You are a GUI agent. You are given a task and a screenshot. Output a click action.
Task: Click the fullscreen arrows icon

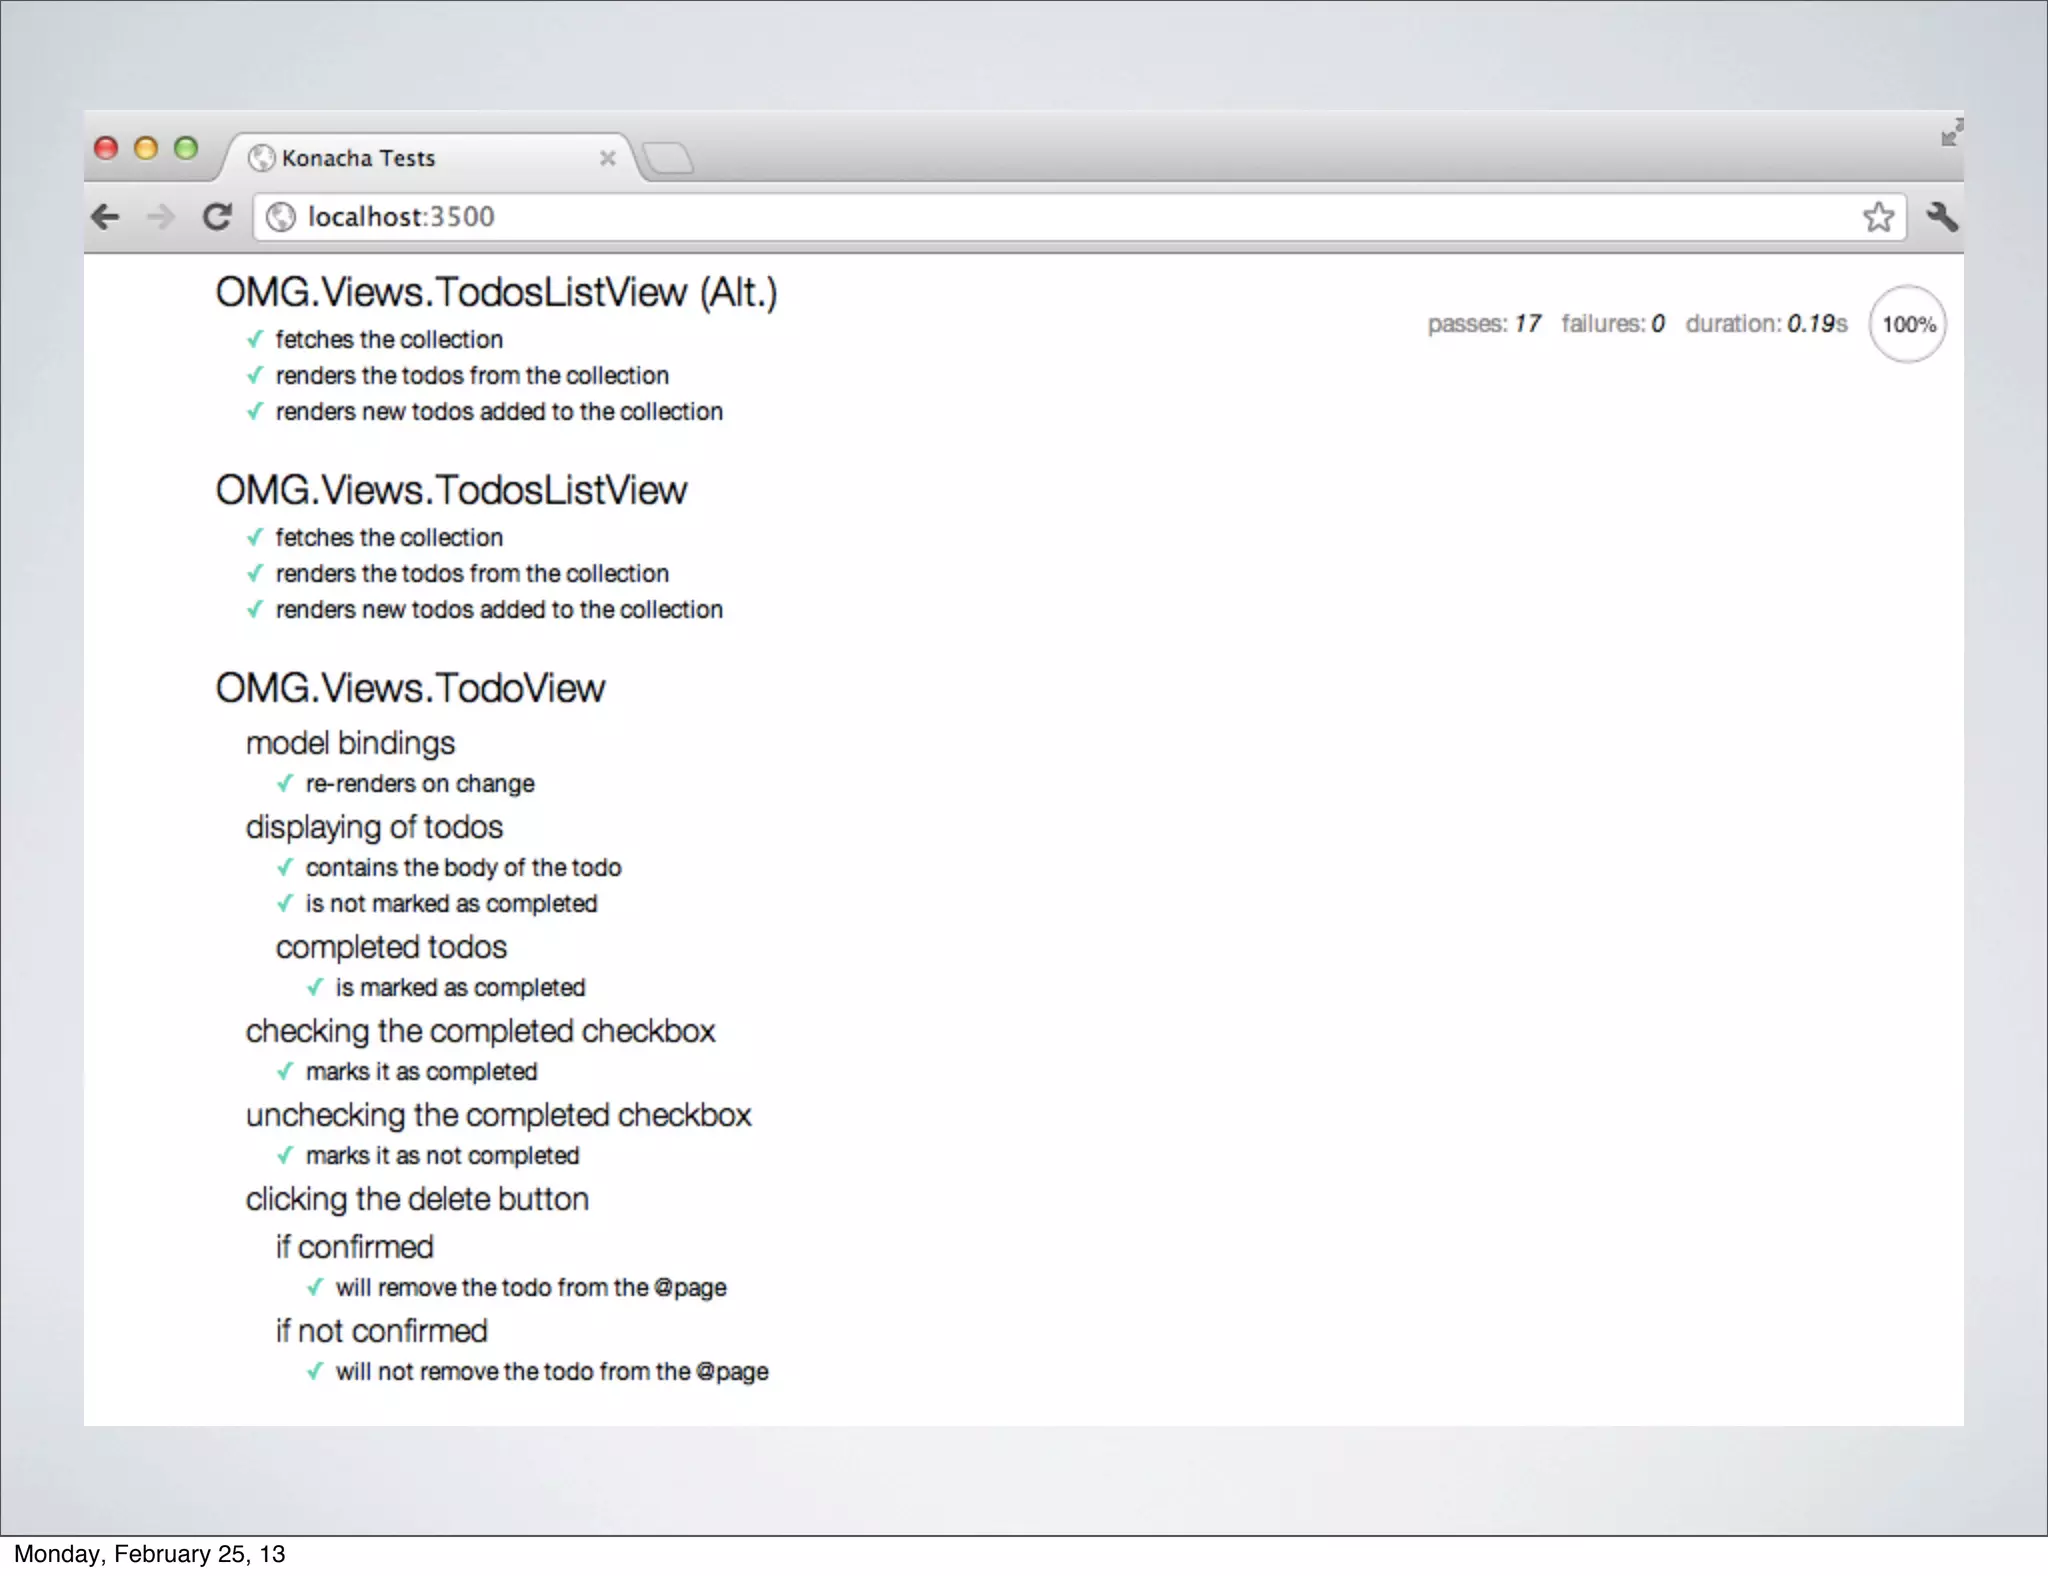1951,133
